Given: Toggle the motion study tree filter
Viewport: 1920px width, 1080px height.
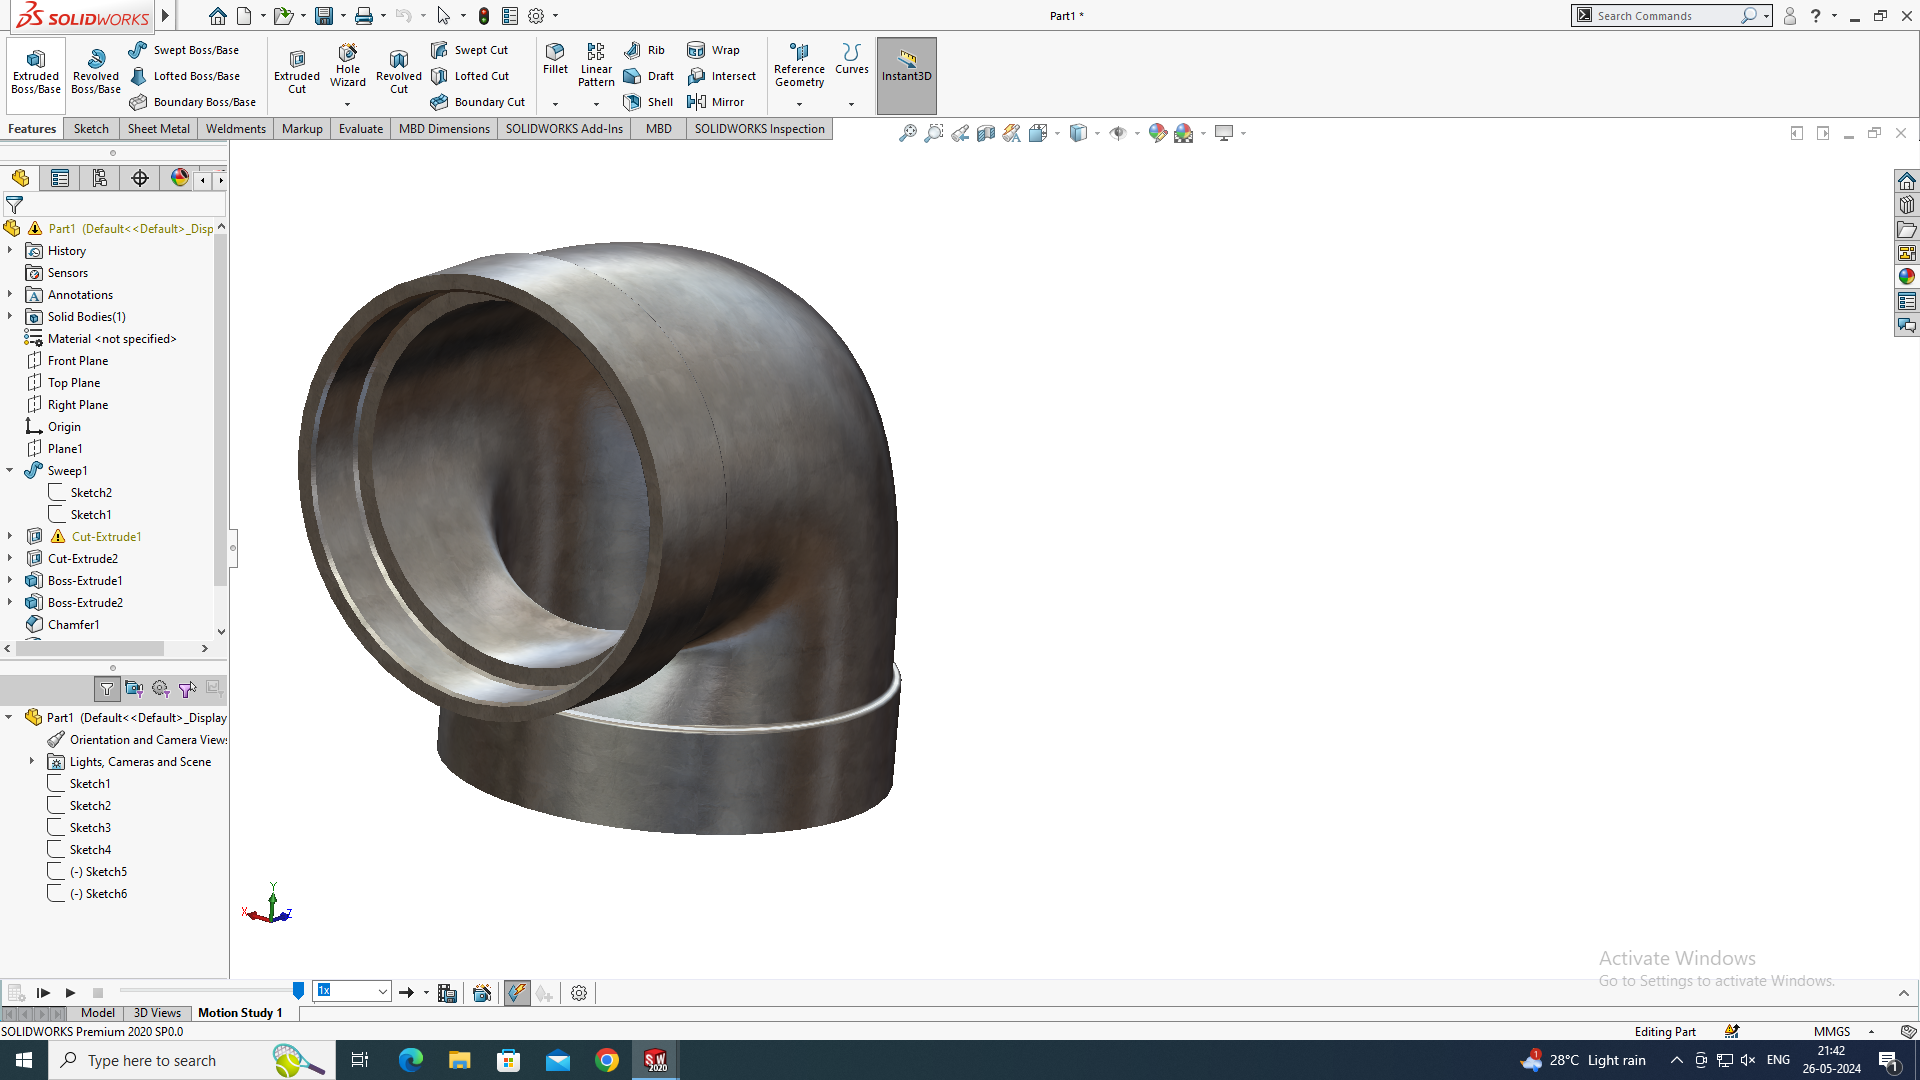Looking at the screenshot, I should point(107,689).
